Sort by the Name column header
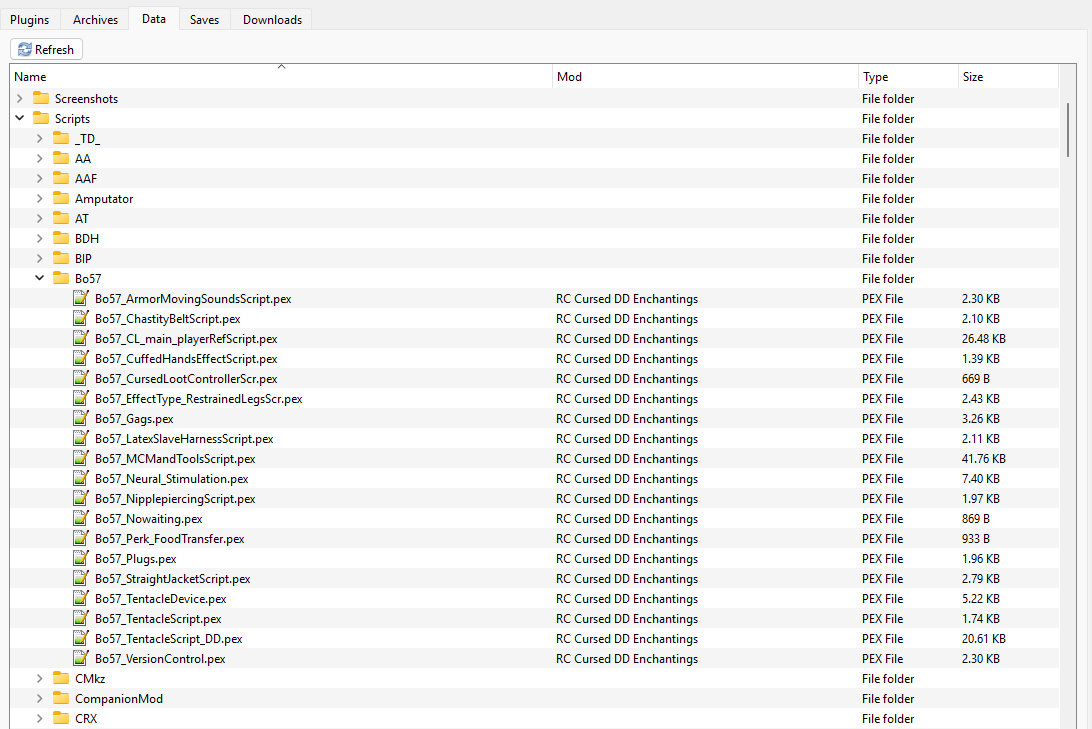 (281, 77)
